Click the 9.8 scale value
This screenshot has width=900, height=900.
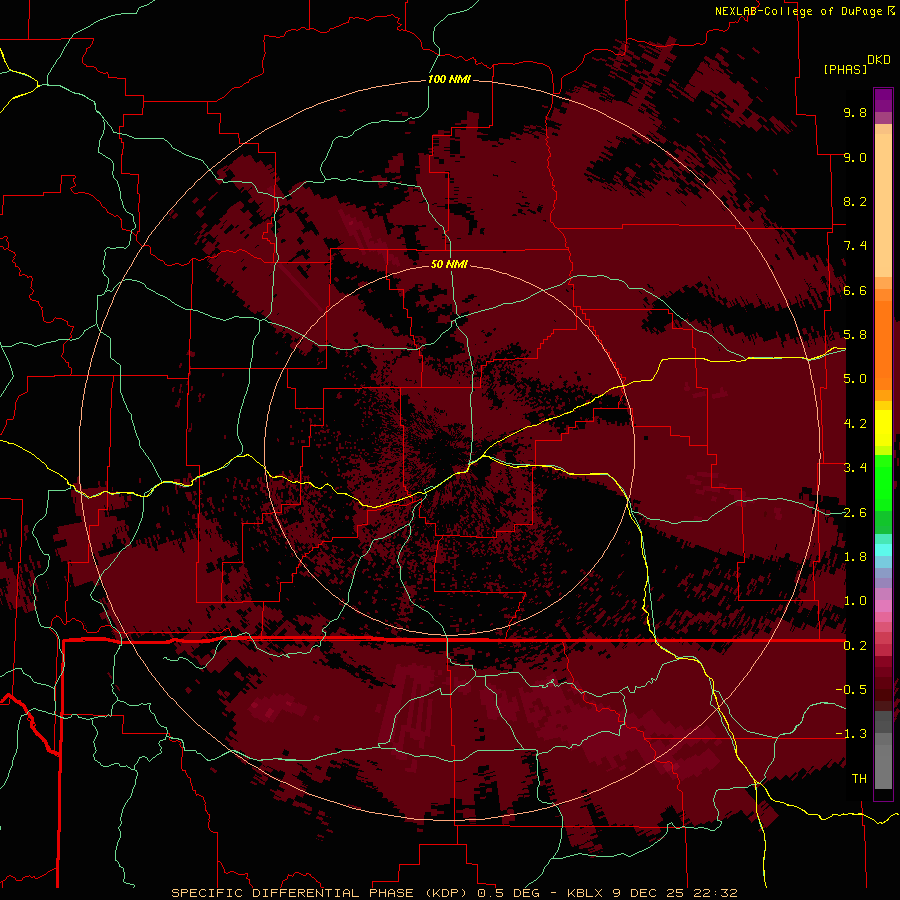[x=855, y=112]
